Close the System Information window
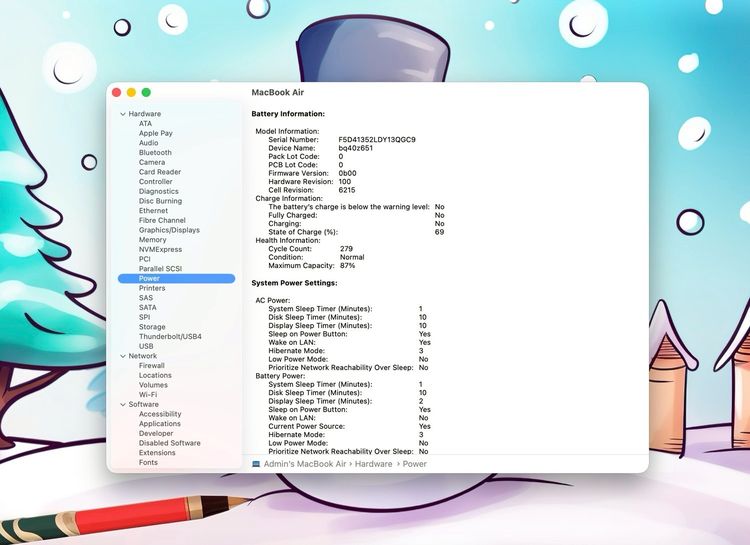 [x=116, y=92]
